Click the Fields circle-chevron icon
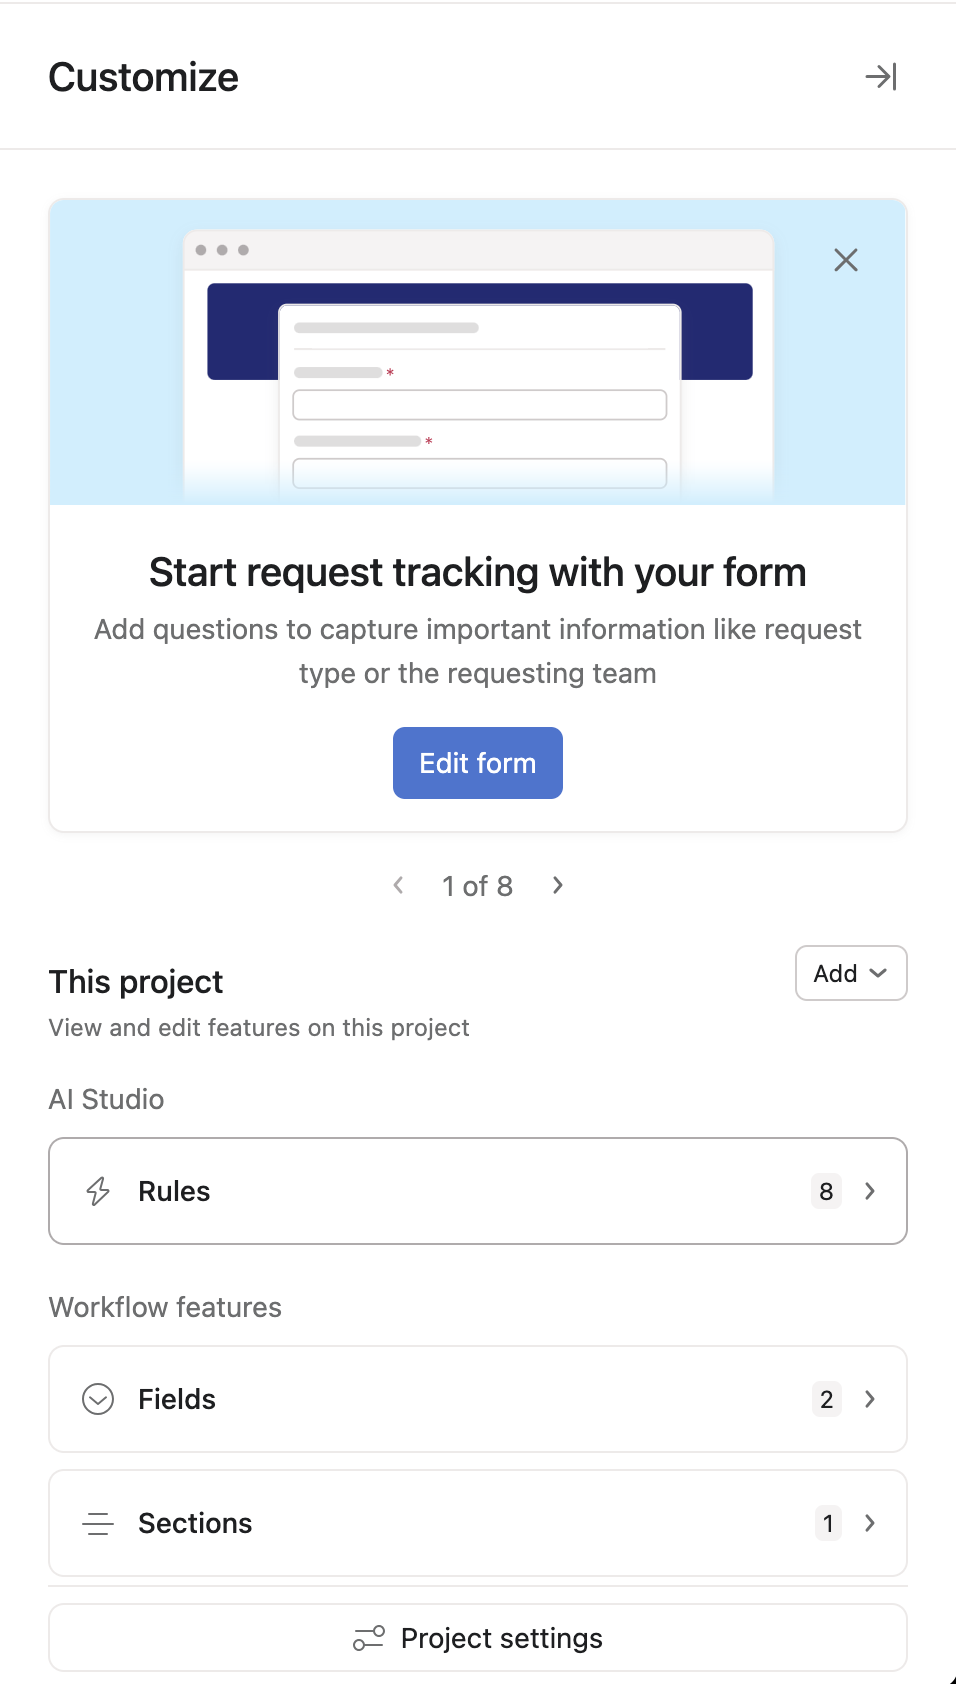 98,1399
